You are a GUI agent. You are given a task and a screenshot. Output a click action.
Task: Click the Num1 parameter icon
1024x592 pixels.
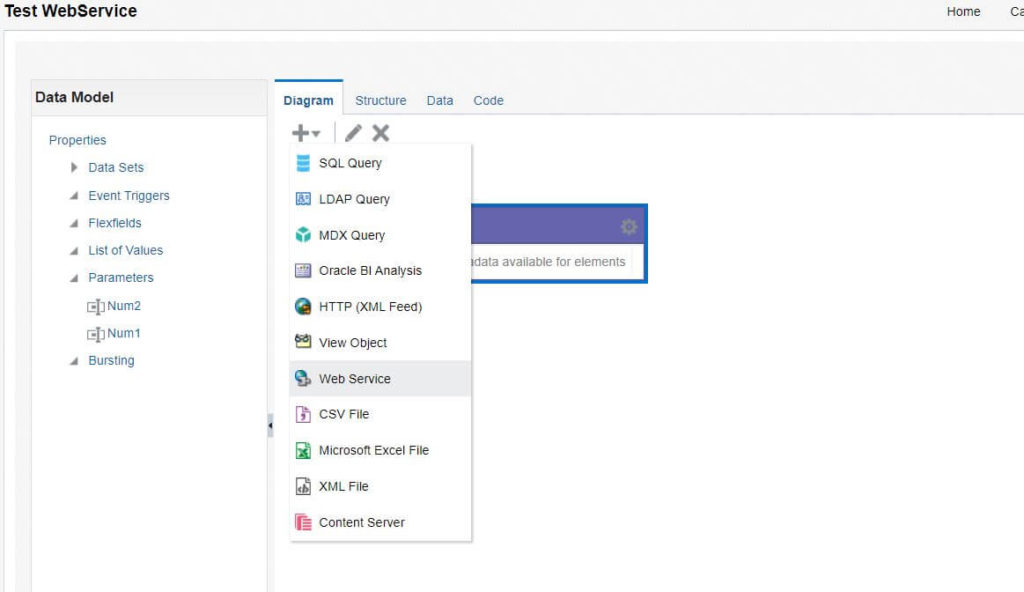tap(95, 335)
